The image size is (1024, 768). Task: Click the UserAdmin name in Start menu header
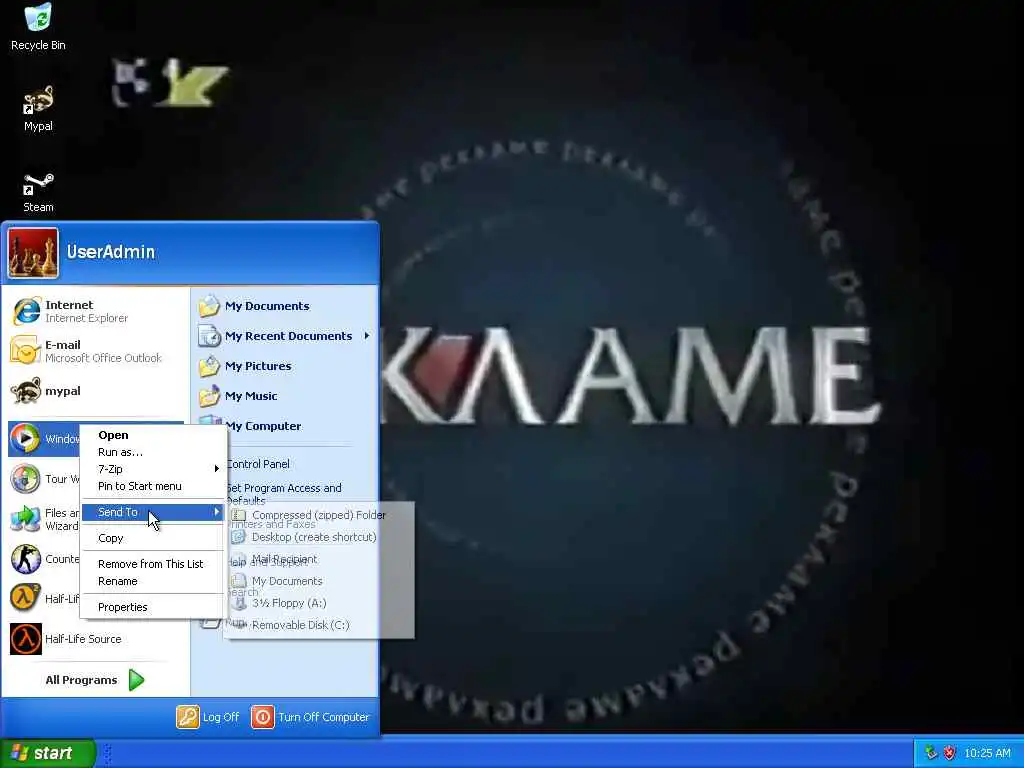tap(111, 251)
